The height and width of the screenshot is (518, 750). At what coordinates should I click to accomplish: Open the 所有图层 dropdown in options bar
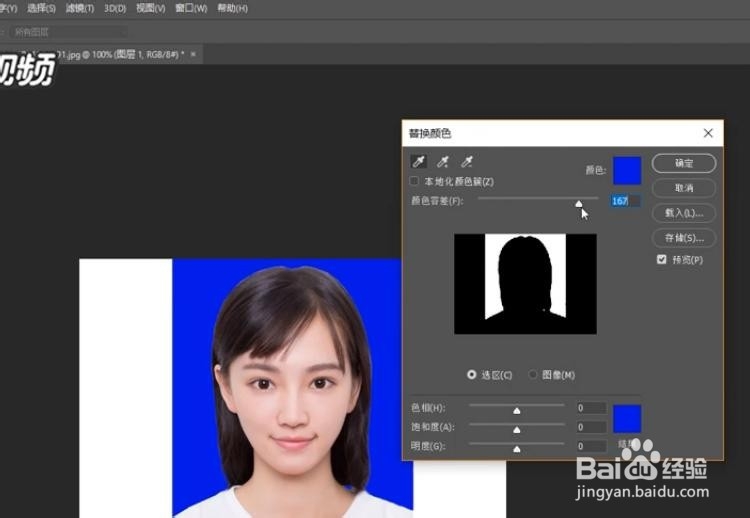pyautogui.click(x=68, y=32)
